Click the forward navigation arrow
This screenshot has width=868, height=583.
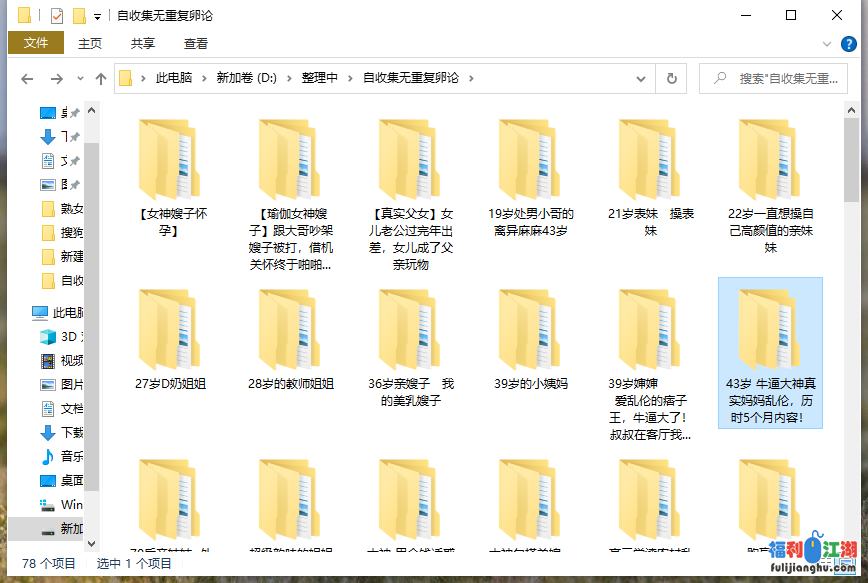click(x=56, y=78)
